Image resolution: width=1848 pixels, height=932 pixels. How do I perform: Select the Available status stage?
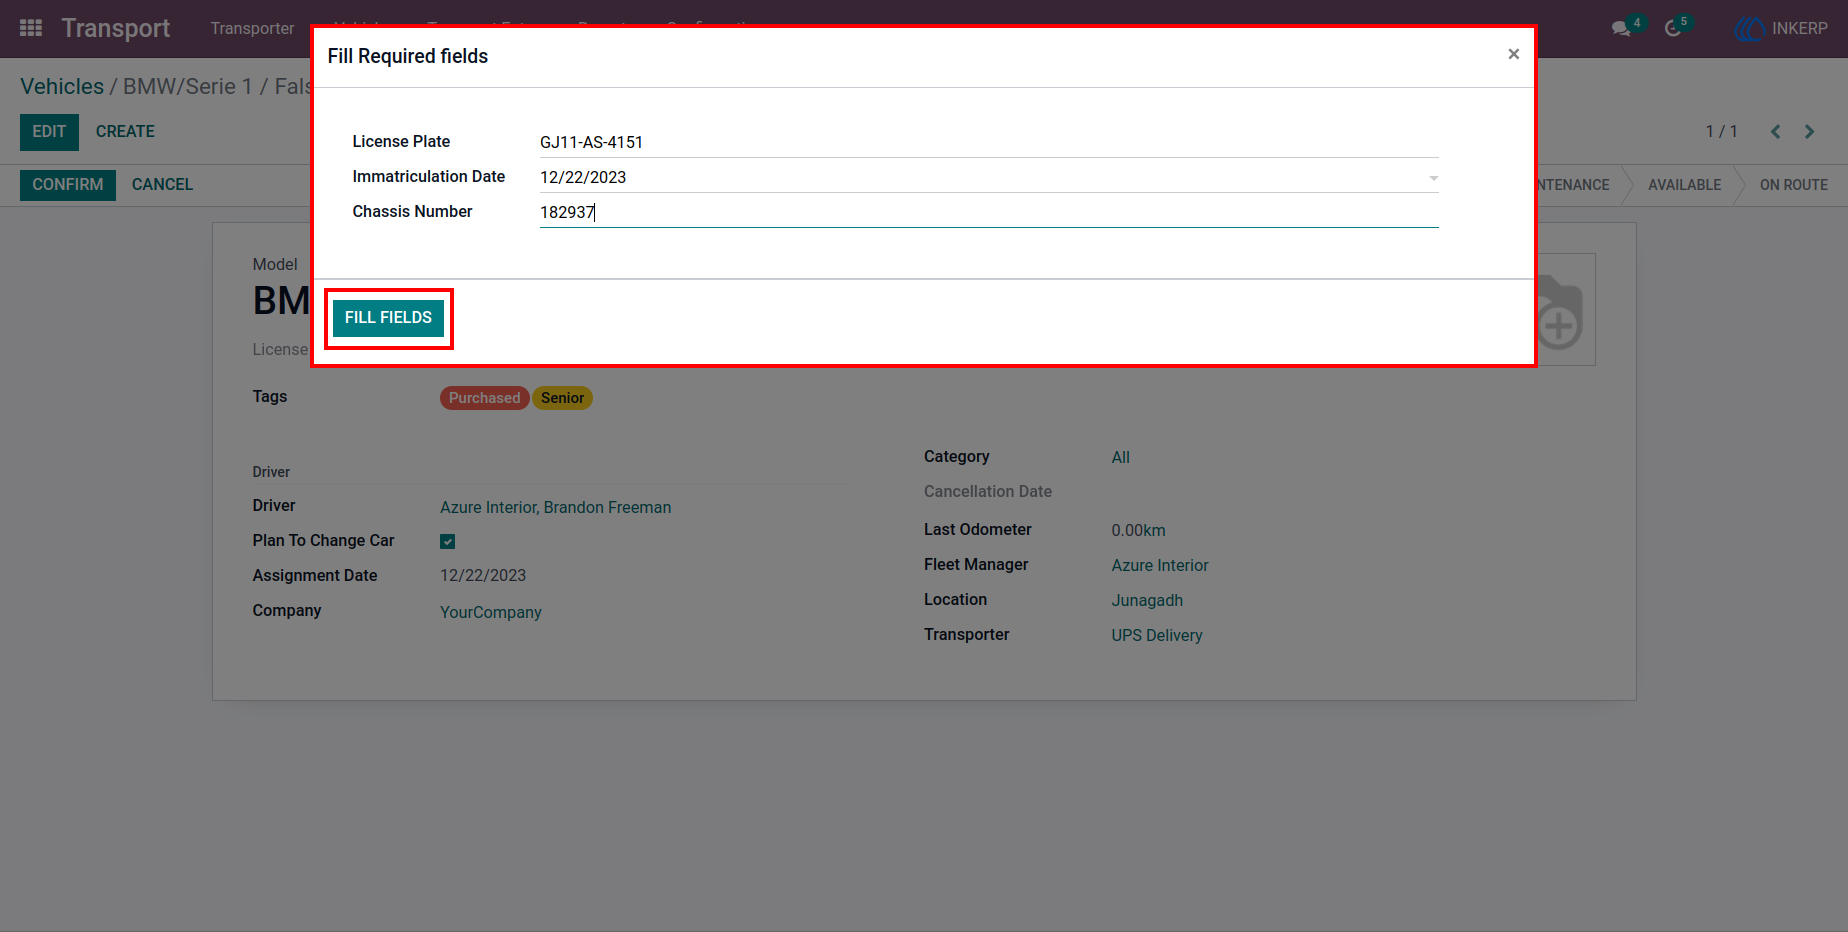coord(1684,185)
